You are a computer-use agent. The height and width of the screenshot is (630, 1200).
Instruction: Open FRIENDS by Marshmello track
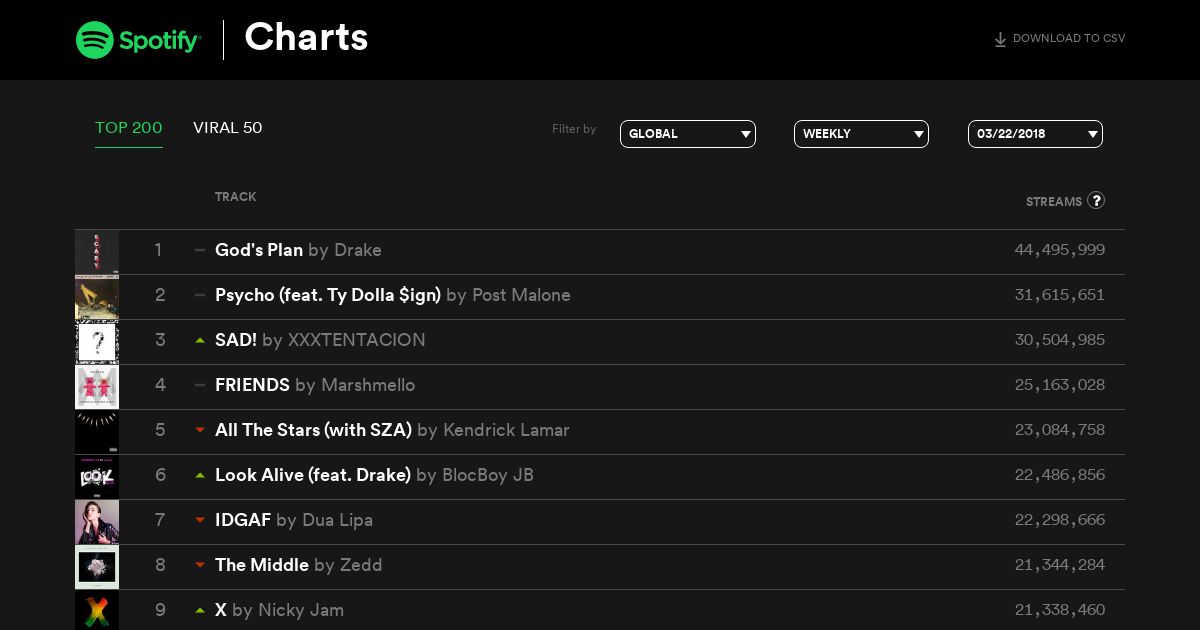315,385
